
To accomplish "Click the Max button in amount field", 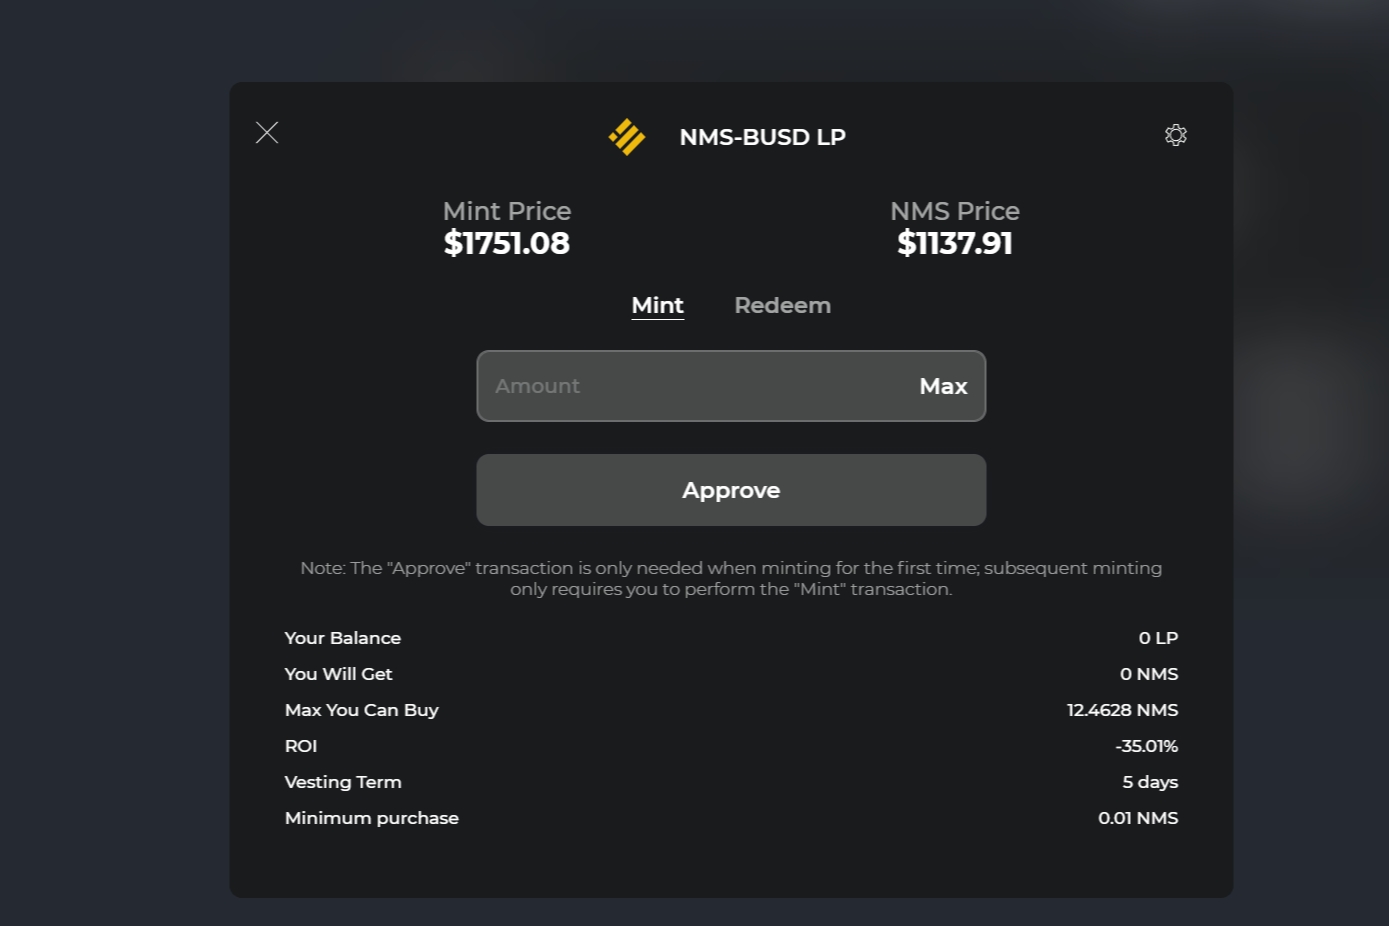I will pos(943,386).
